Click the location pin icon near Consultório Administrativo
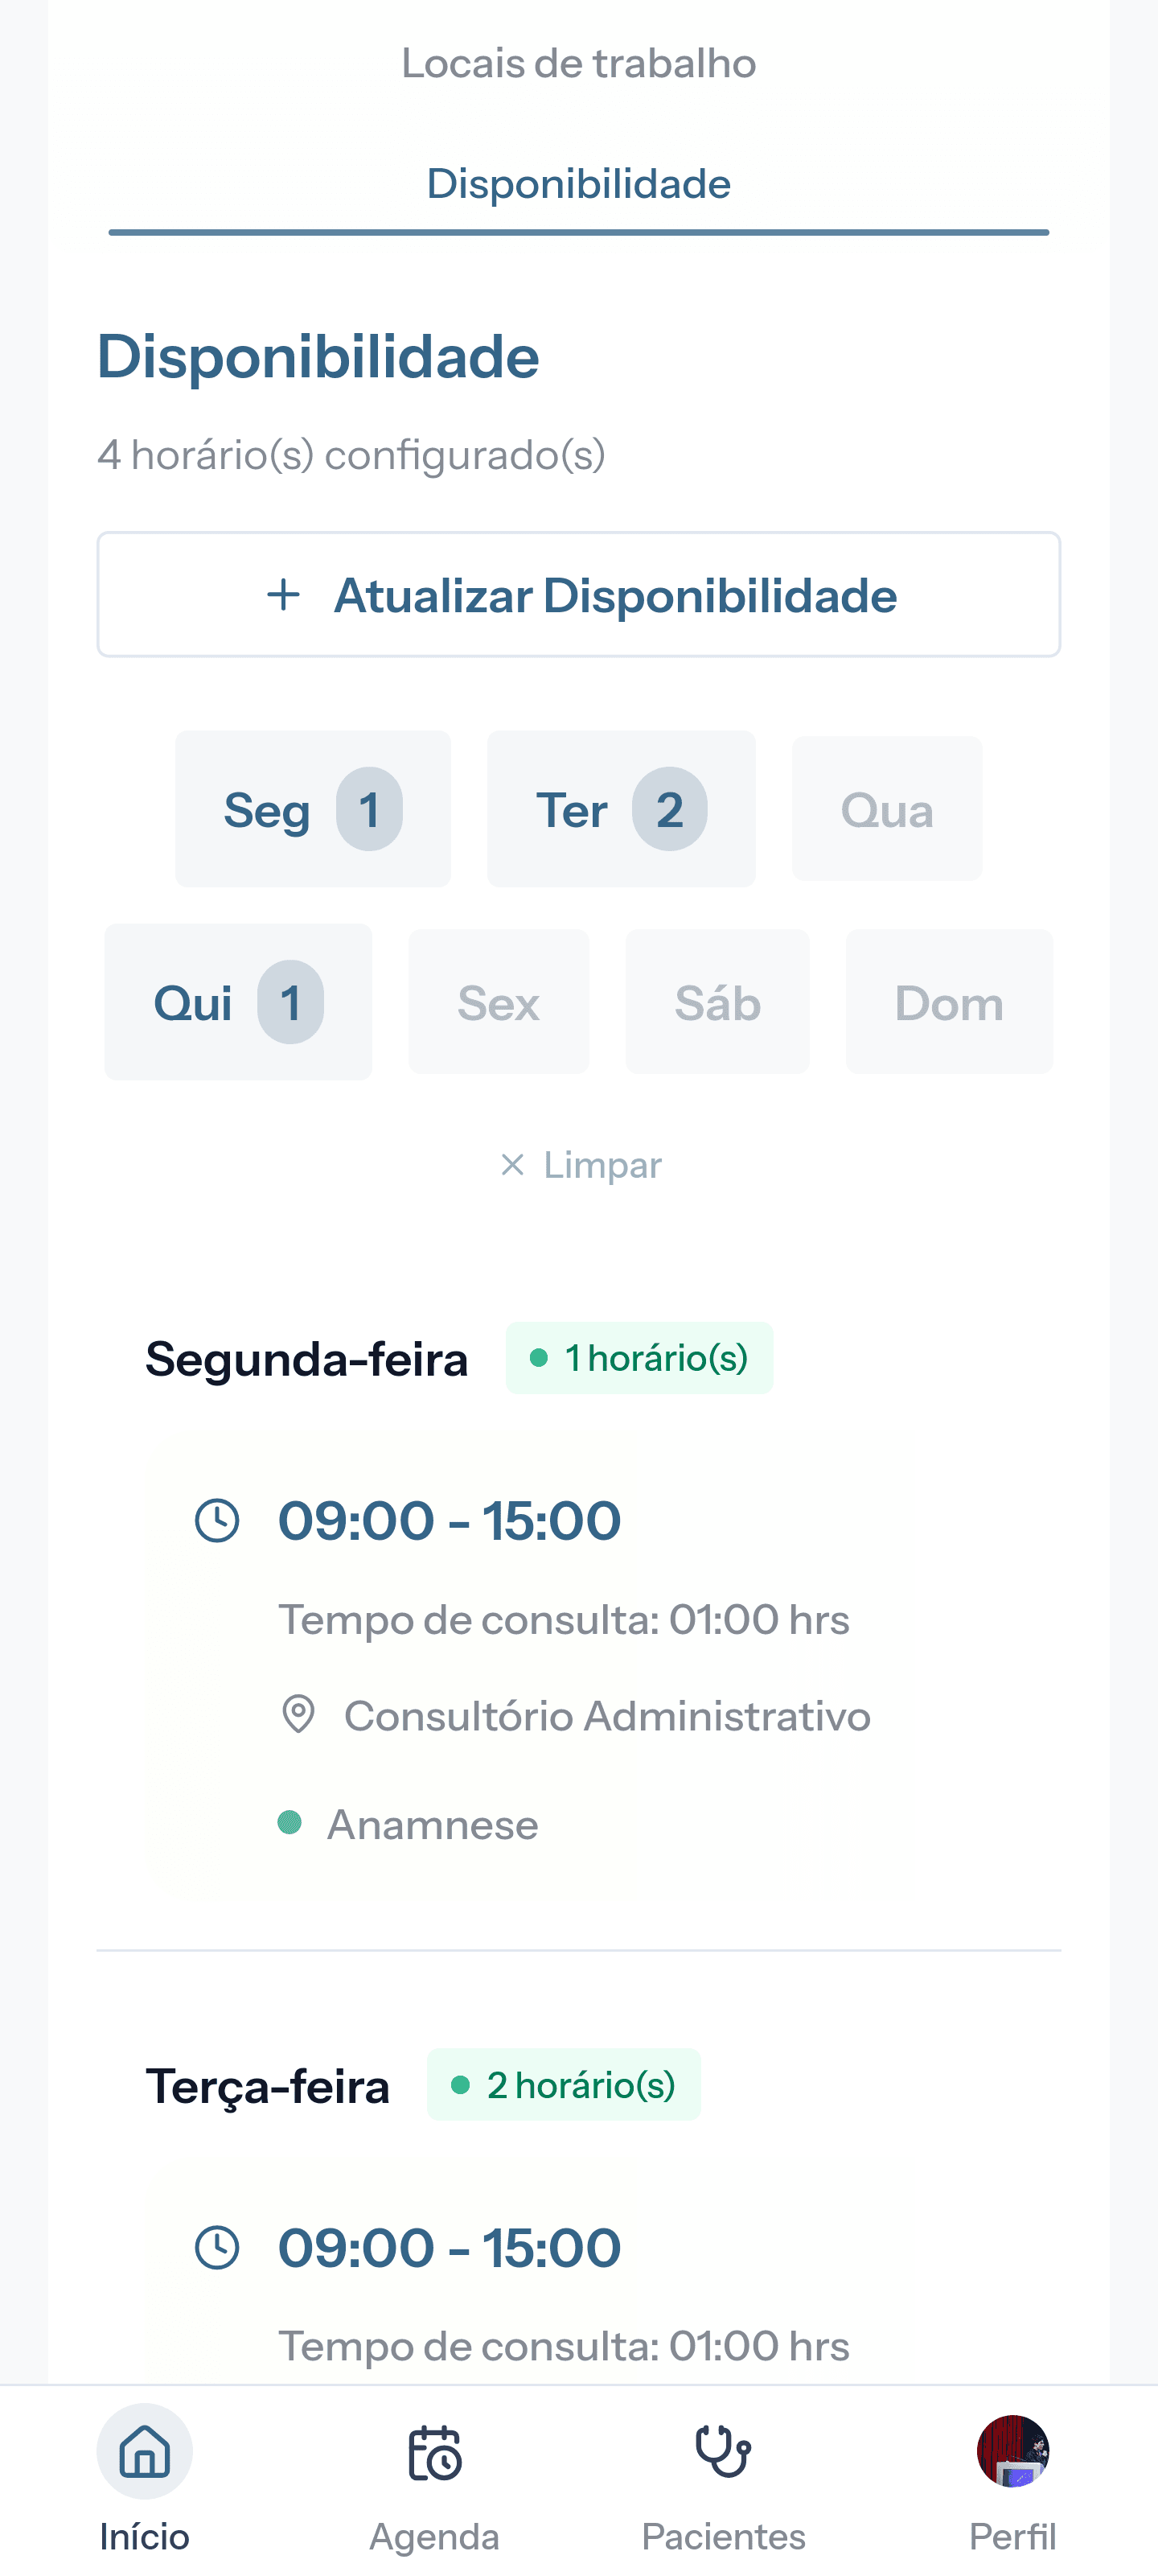The width and height of the screenshot is (1158, 2576). click(298, 1714)
